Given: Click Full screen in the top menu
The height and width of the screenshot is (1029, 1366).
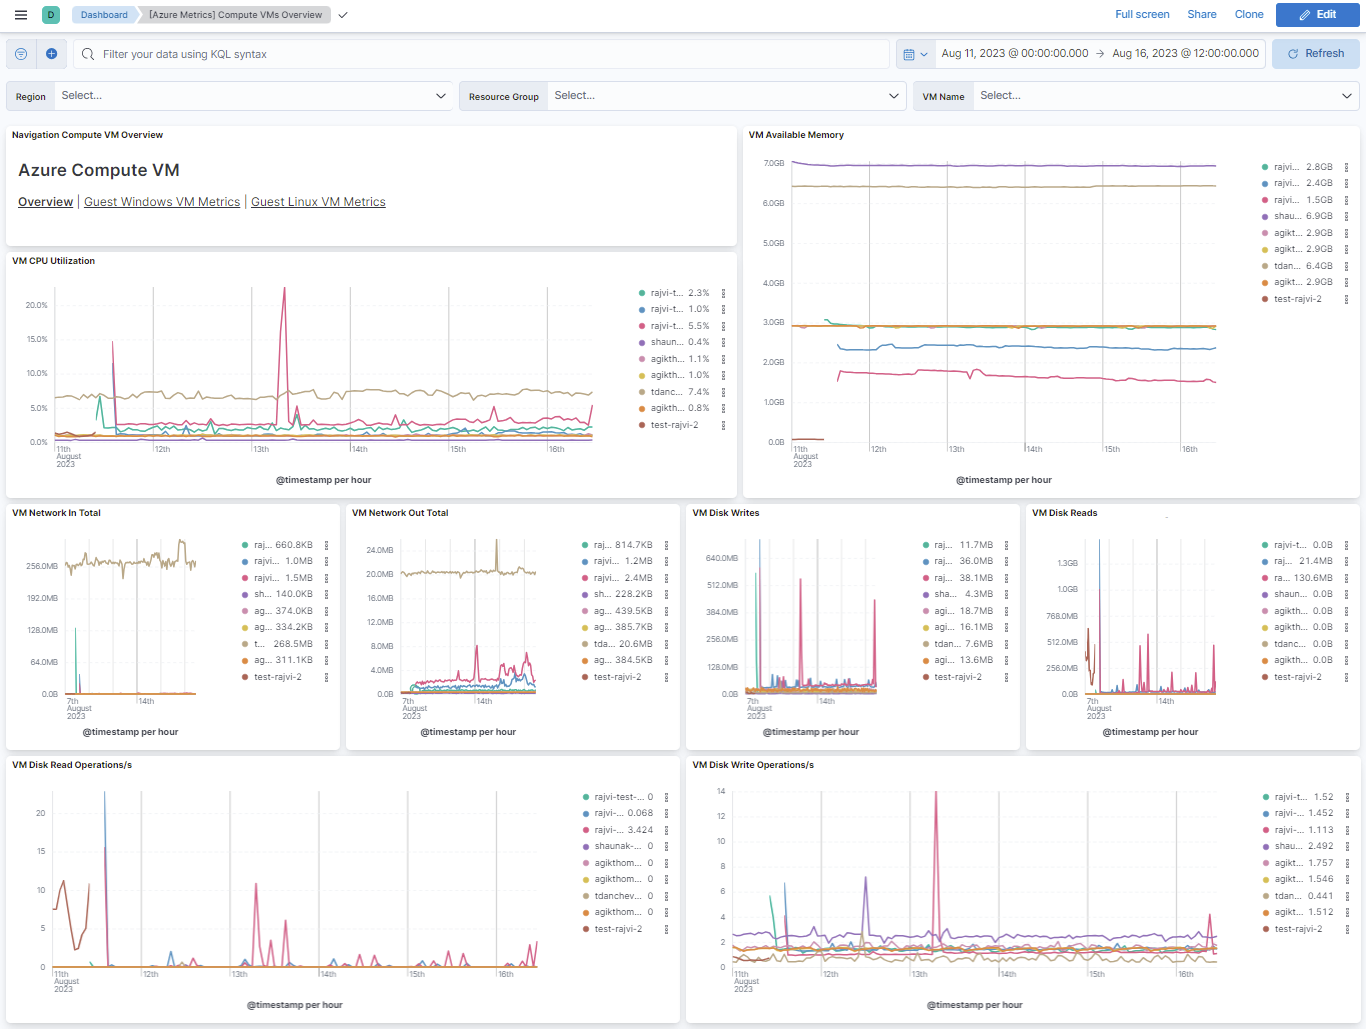Looking at the screenshot, I should point(1142,14).
